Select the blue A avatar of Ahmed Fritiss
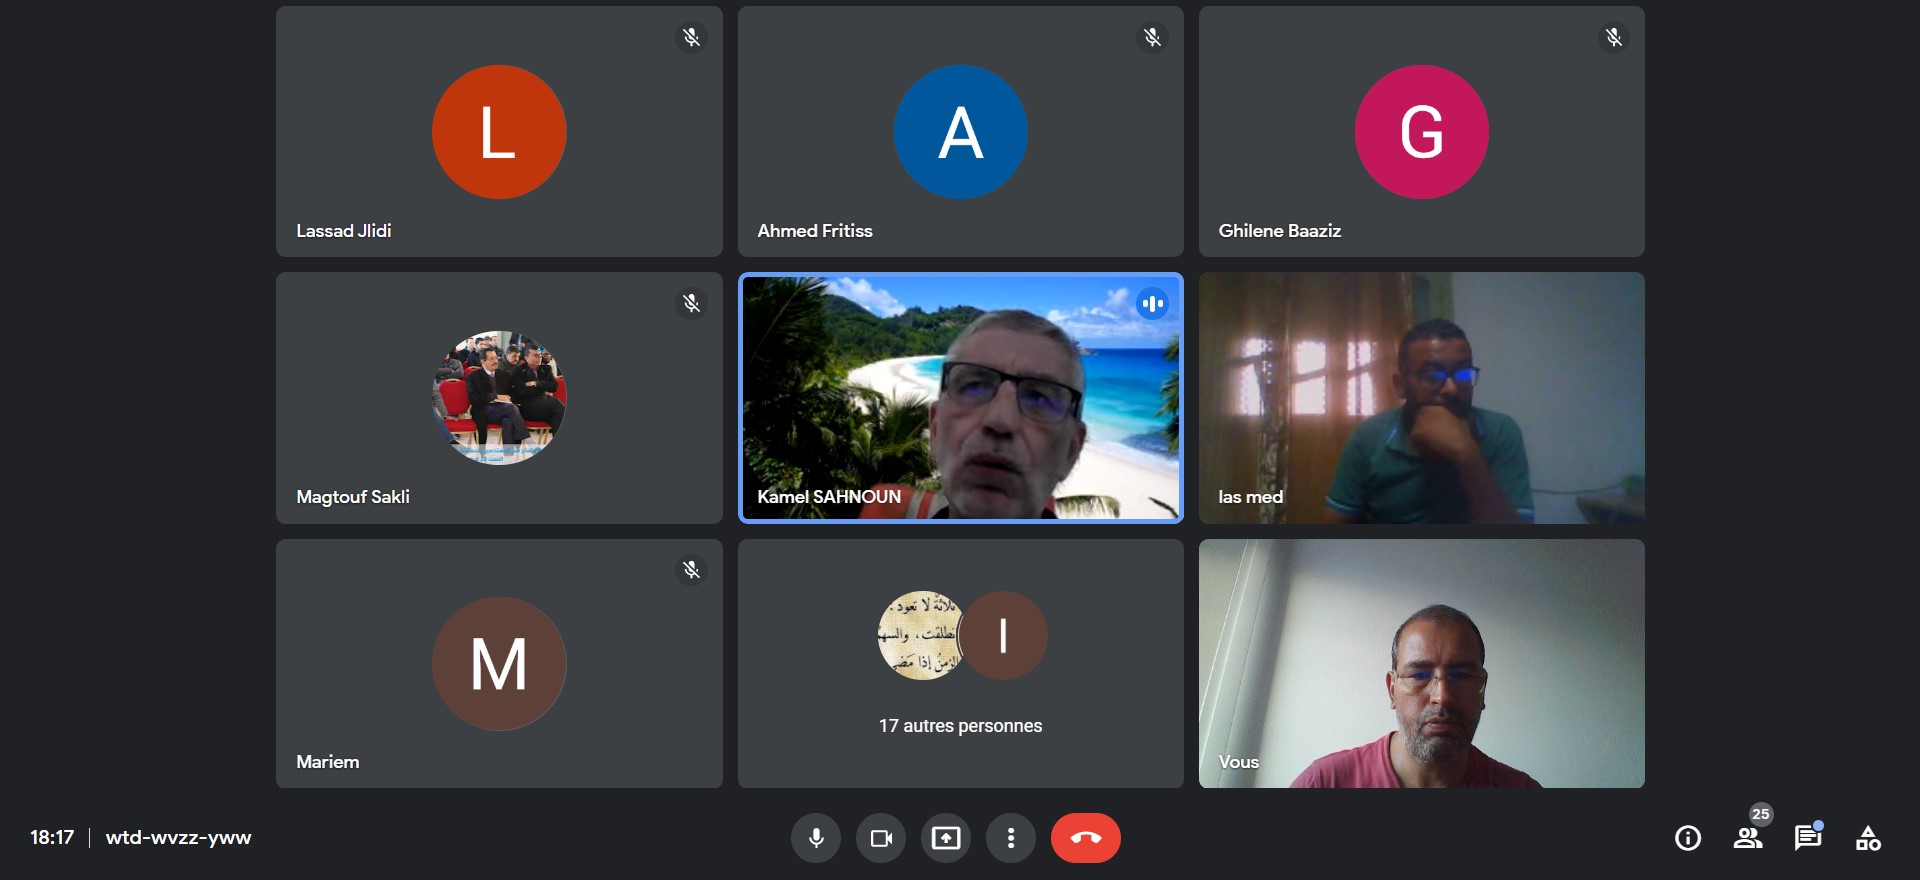The image size is (1920, 880). tap(960, 132)
